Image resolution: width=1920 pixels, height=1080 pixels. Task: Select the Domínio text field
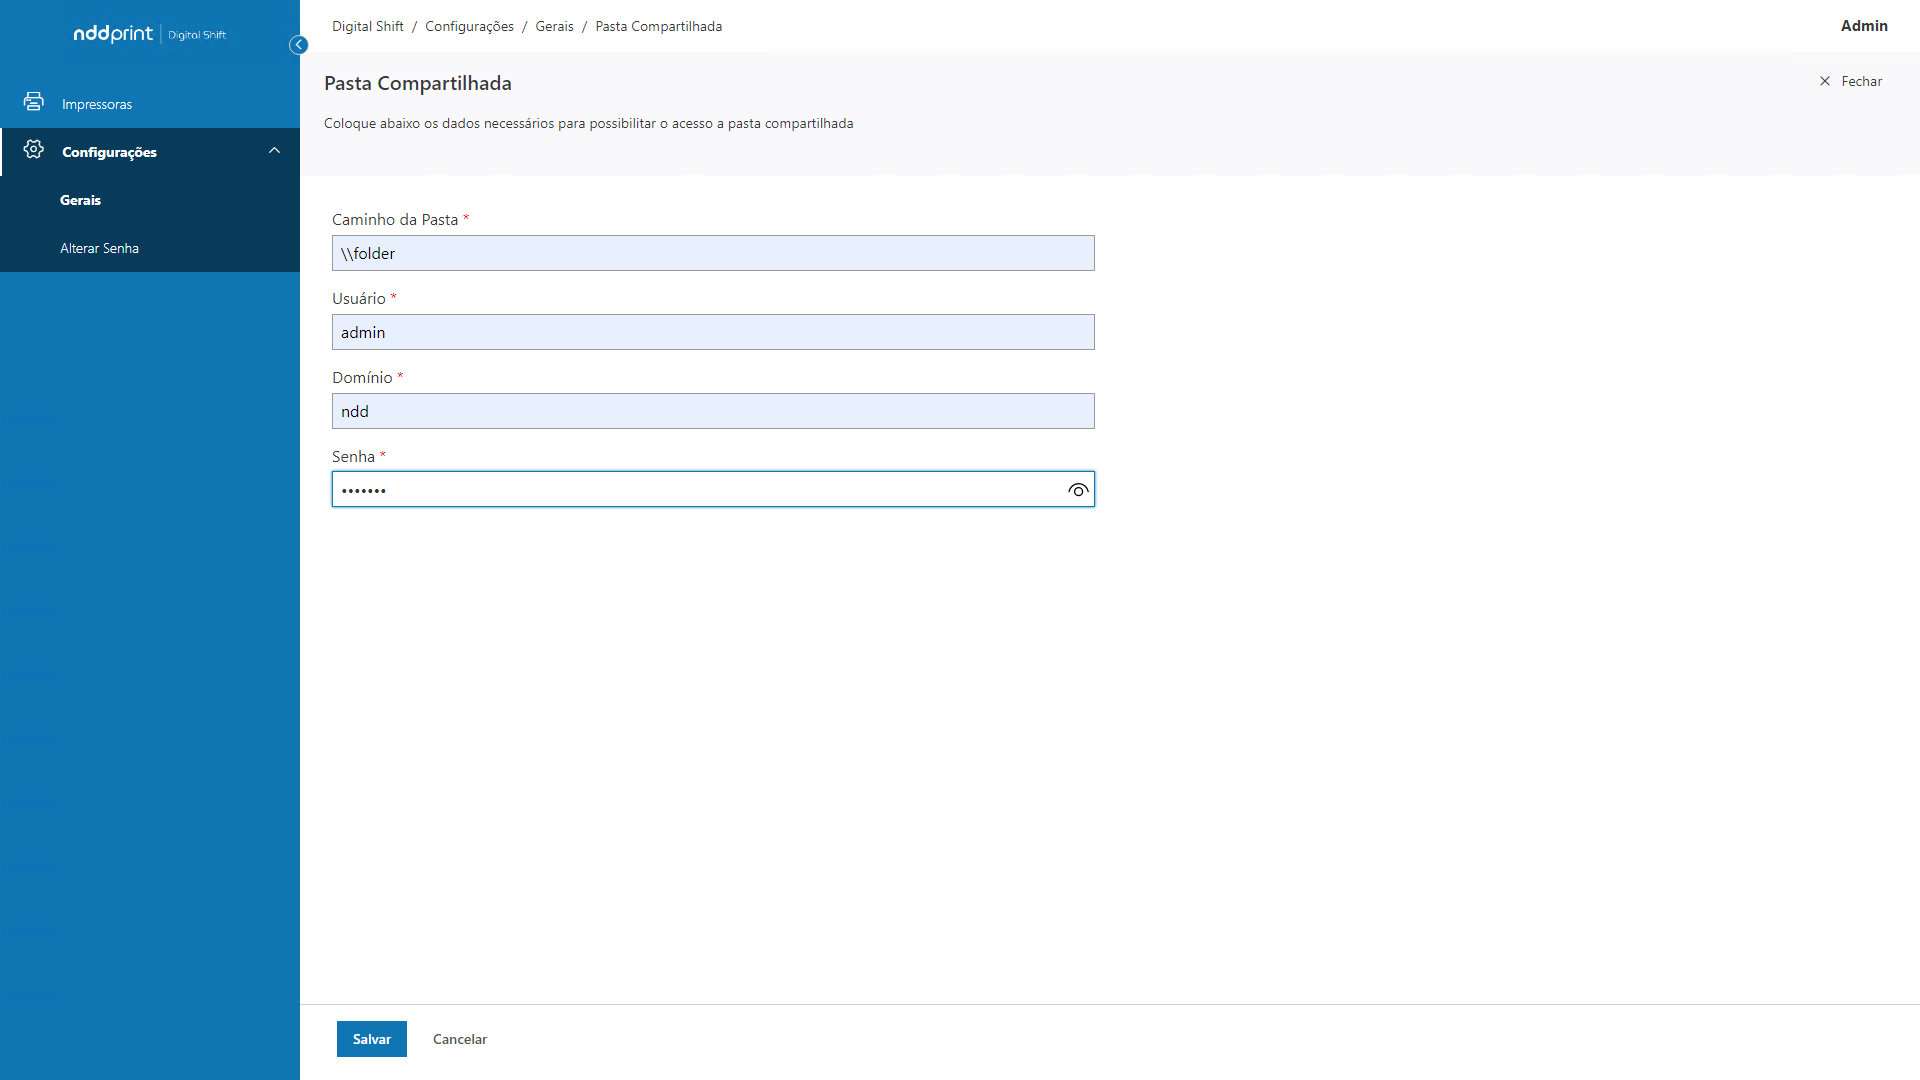[712, 411]
